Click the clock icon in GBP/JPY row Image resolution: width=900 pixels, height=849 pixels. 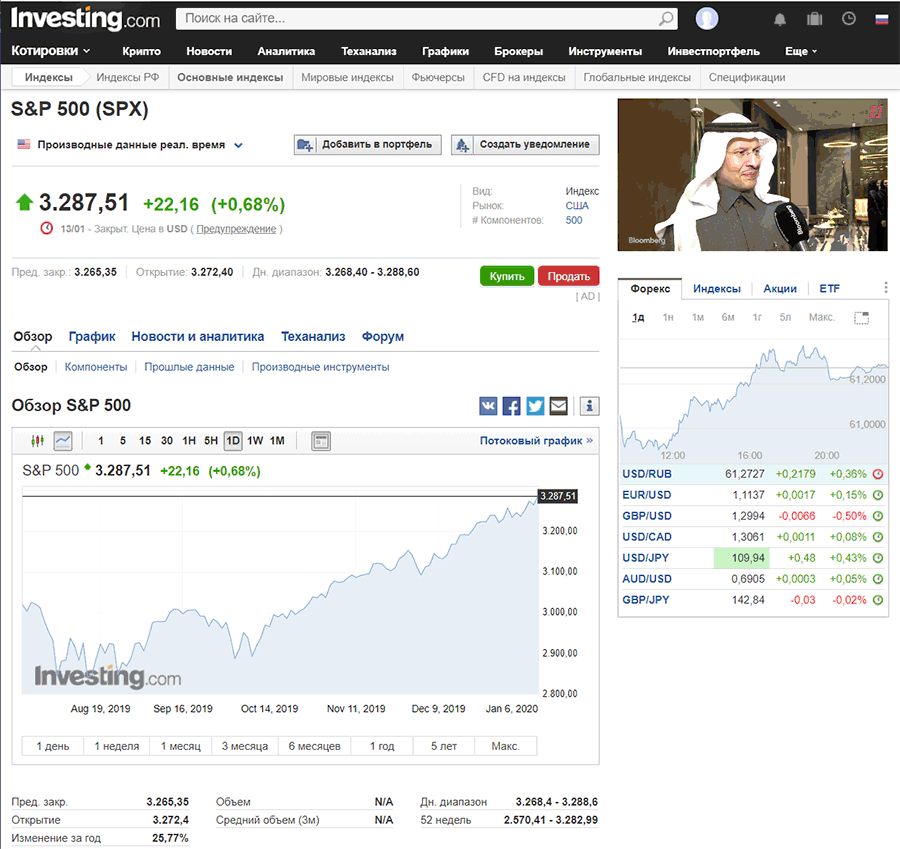point(878,600)
